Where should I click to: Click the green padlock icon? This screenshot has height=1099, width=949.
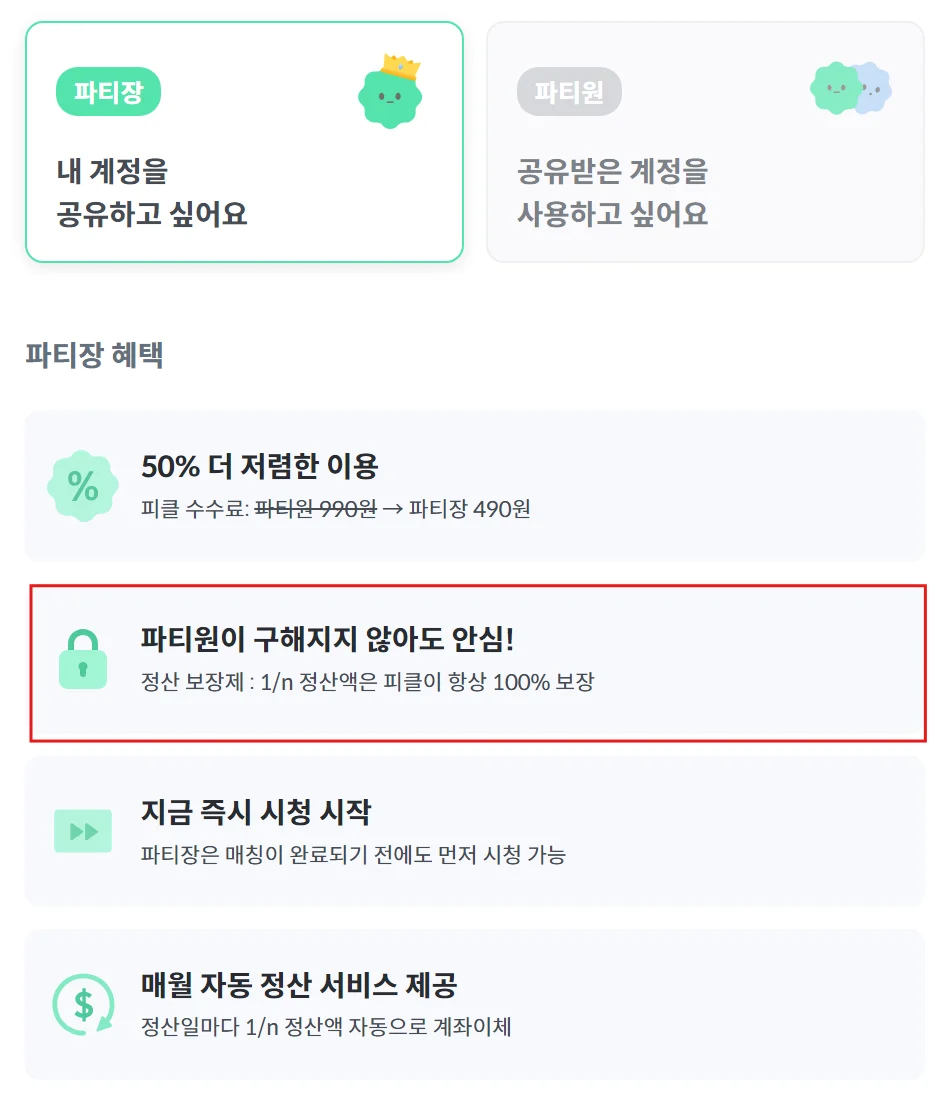click(x=83, y=660)
